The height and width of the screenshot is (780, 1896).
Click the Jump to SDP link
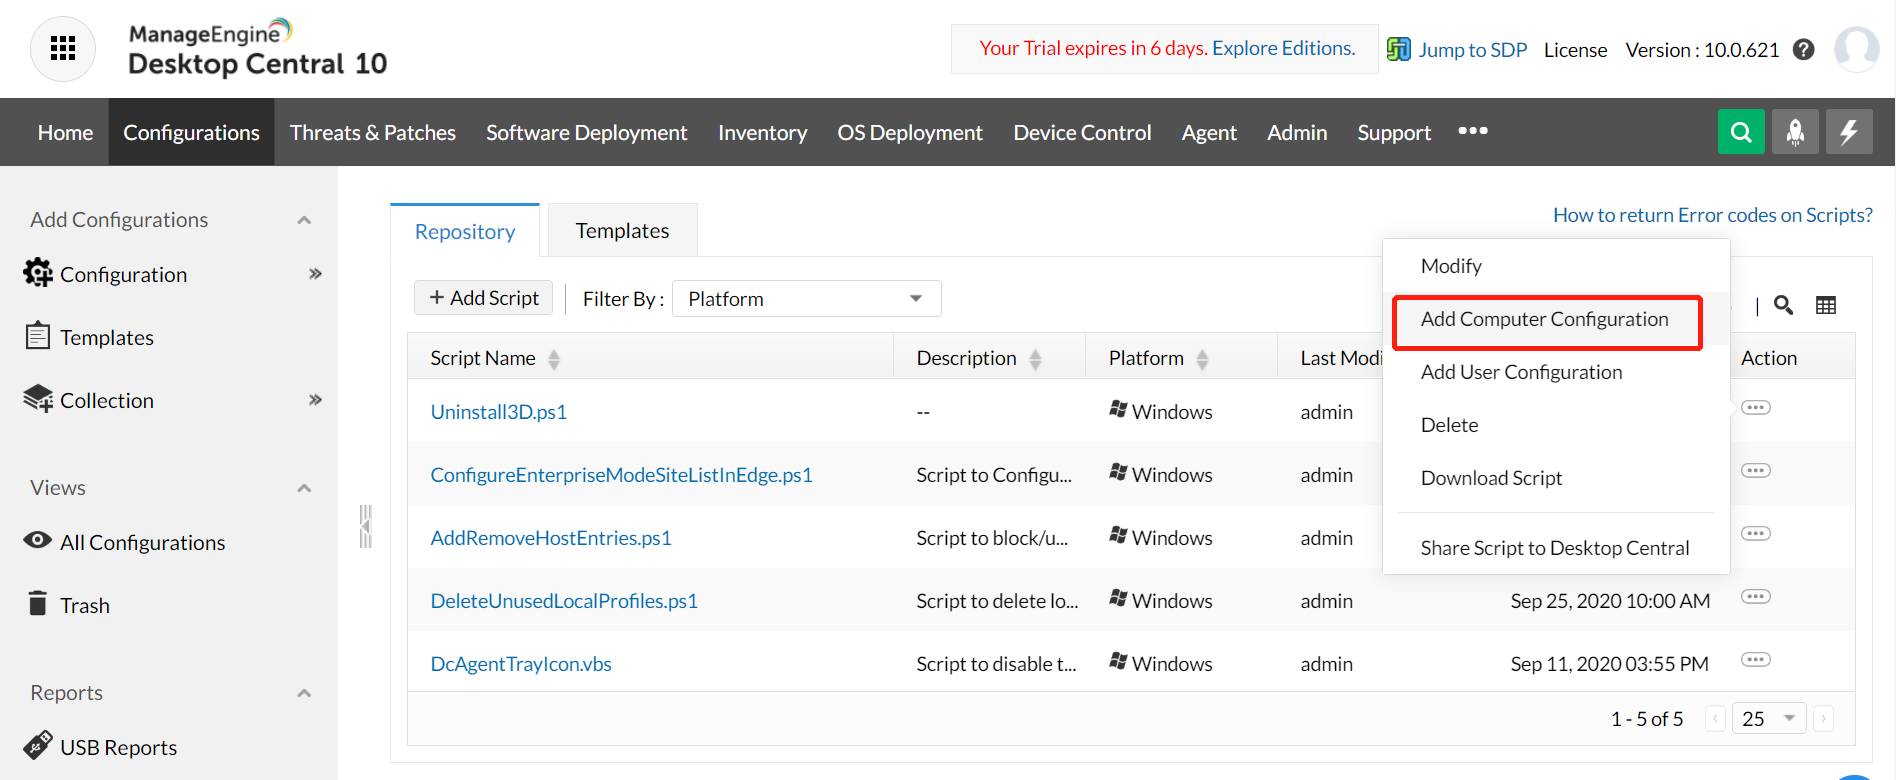(1473, 50)
